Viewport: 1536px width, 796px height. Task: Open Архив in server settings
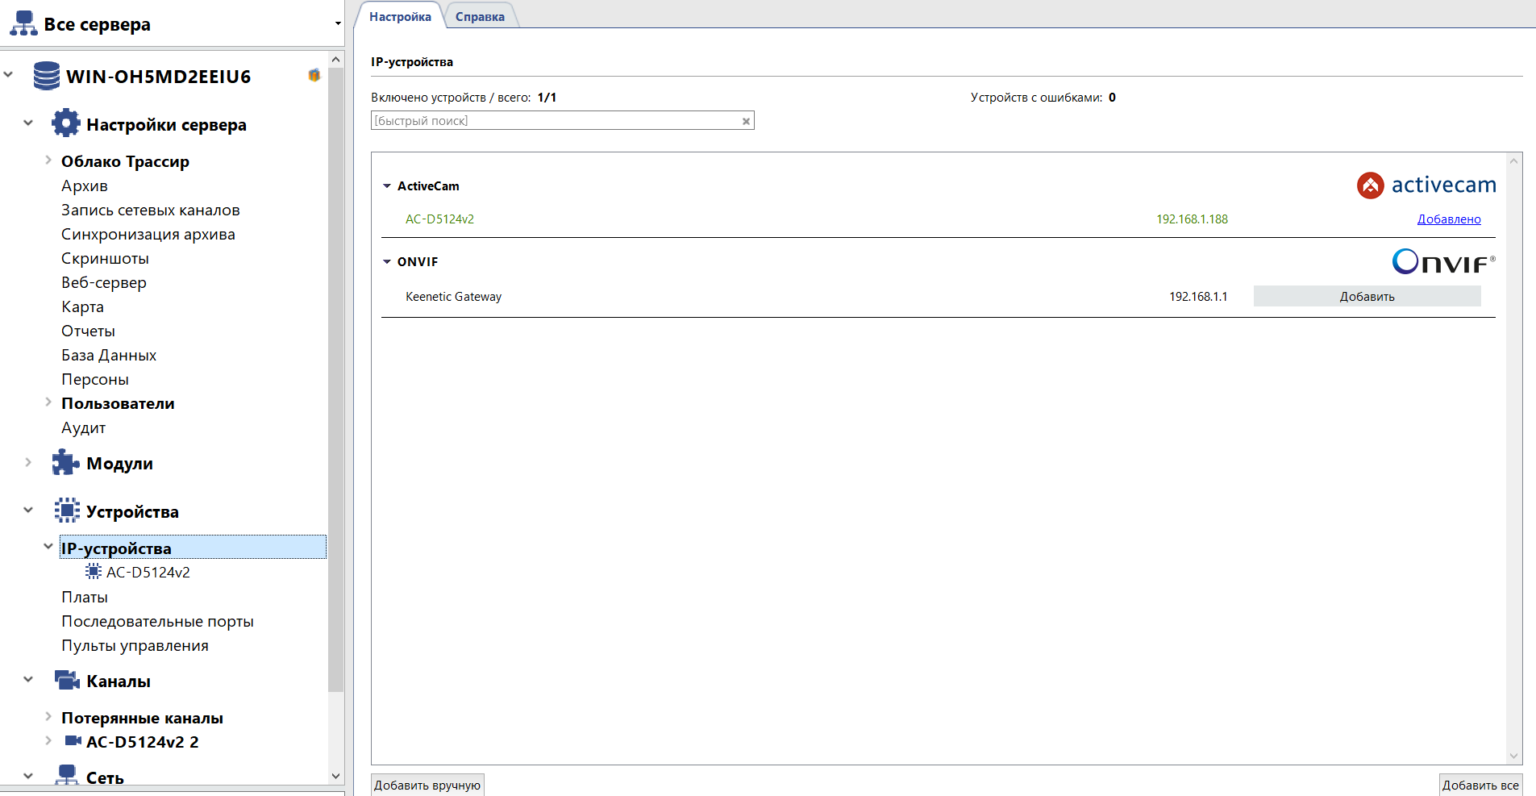(x=85, y=185)
